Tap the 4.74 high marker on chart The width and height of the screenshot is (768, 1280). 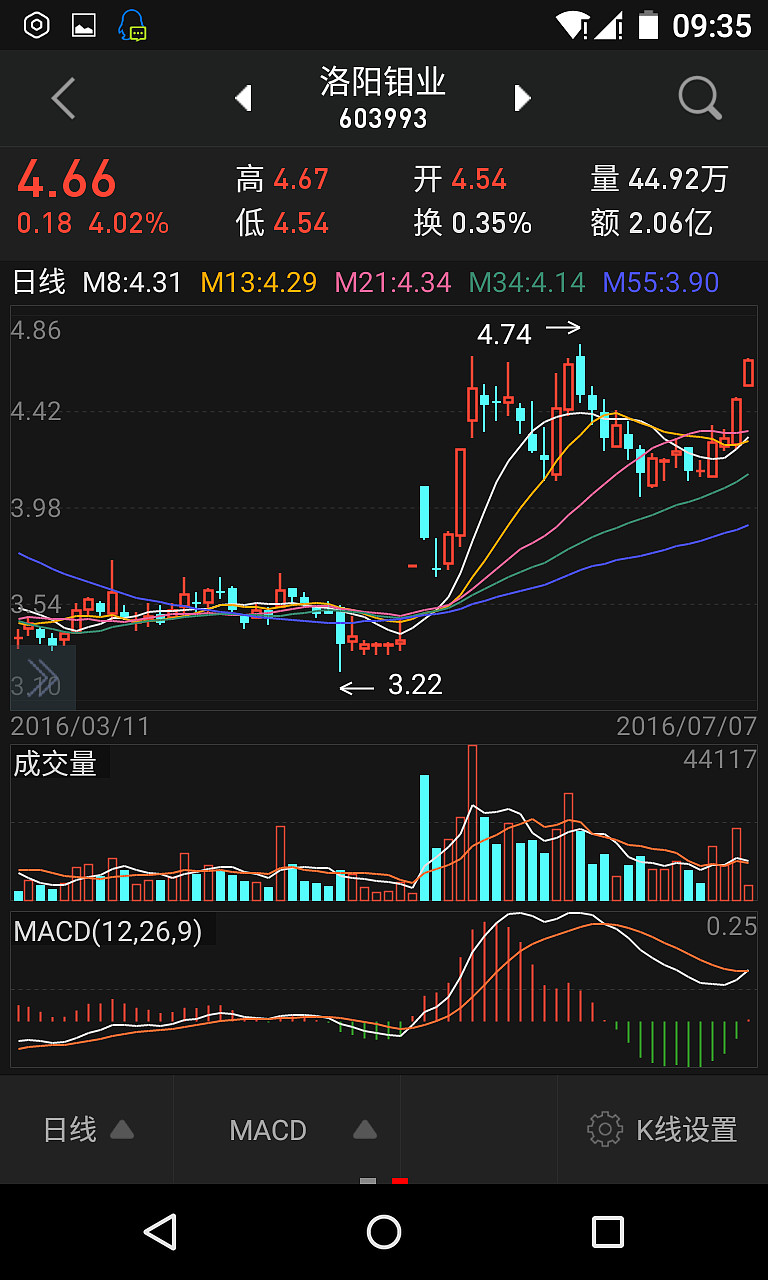pyautogui.click(x=504, y=334)
